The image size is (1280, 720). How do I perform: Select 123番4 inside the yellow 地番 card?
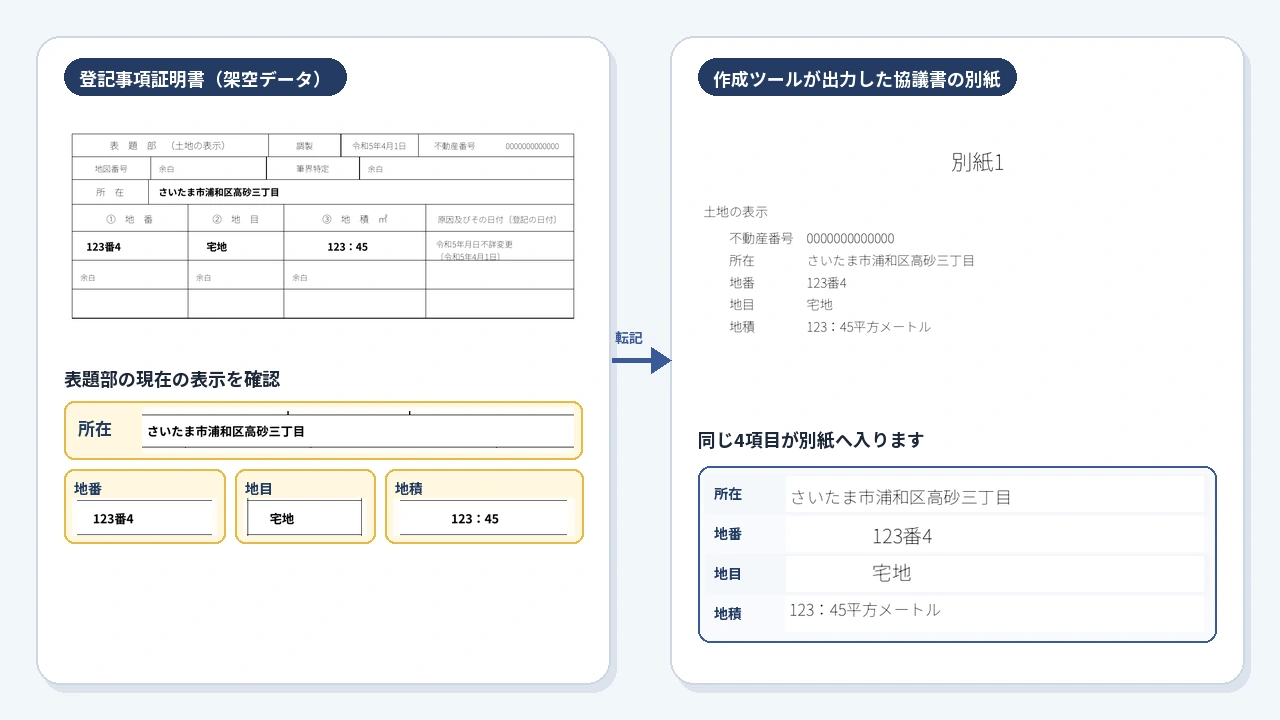pos(113,519)
